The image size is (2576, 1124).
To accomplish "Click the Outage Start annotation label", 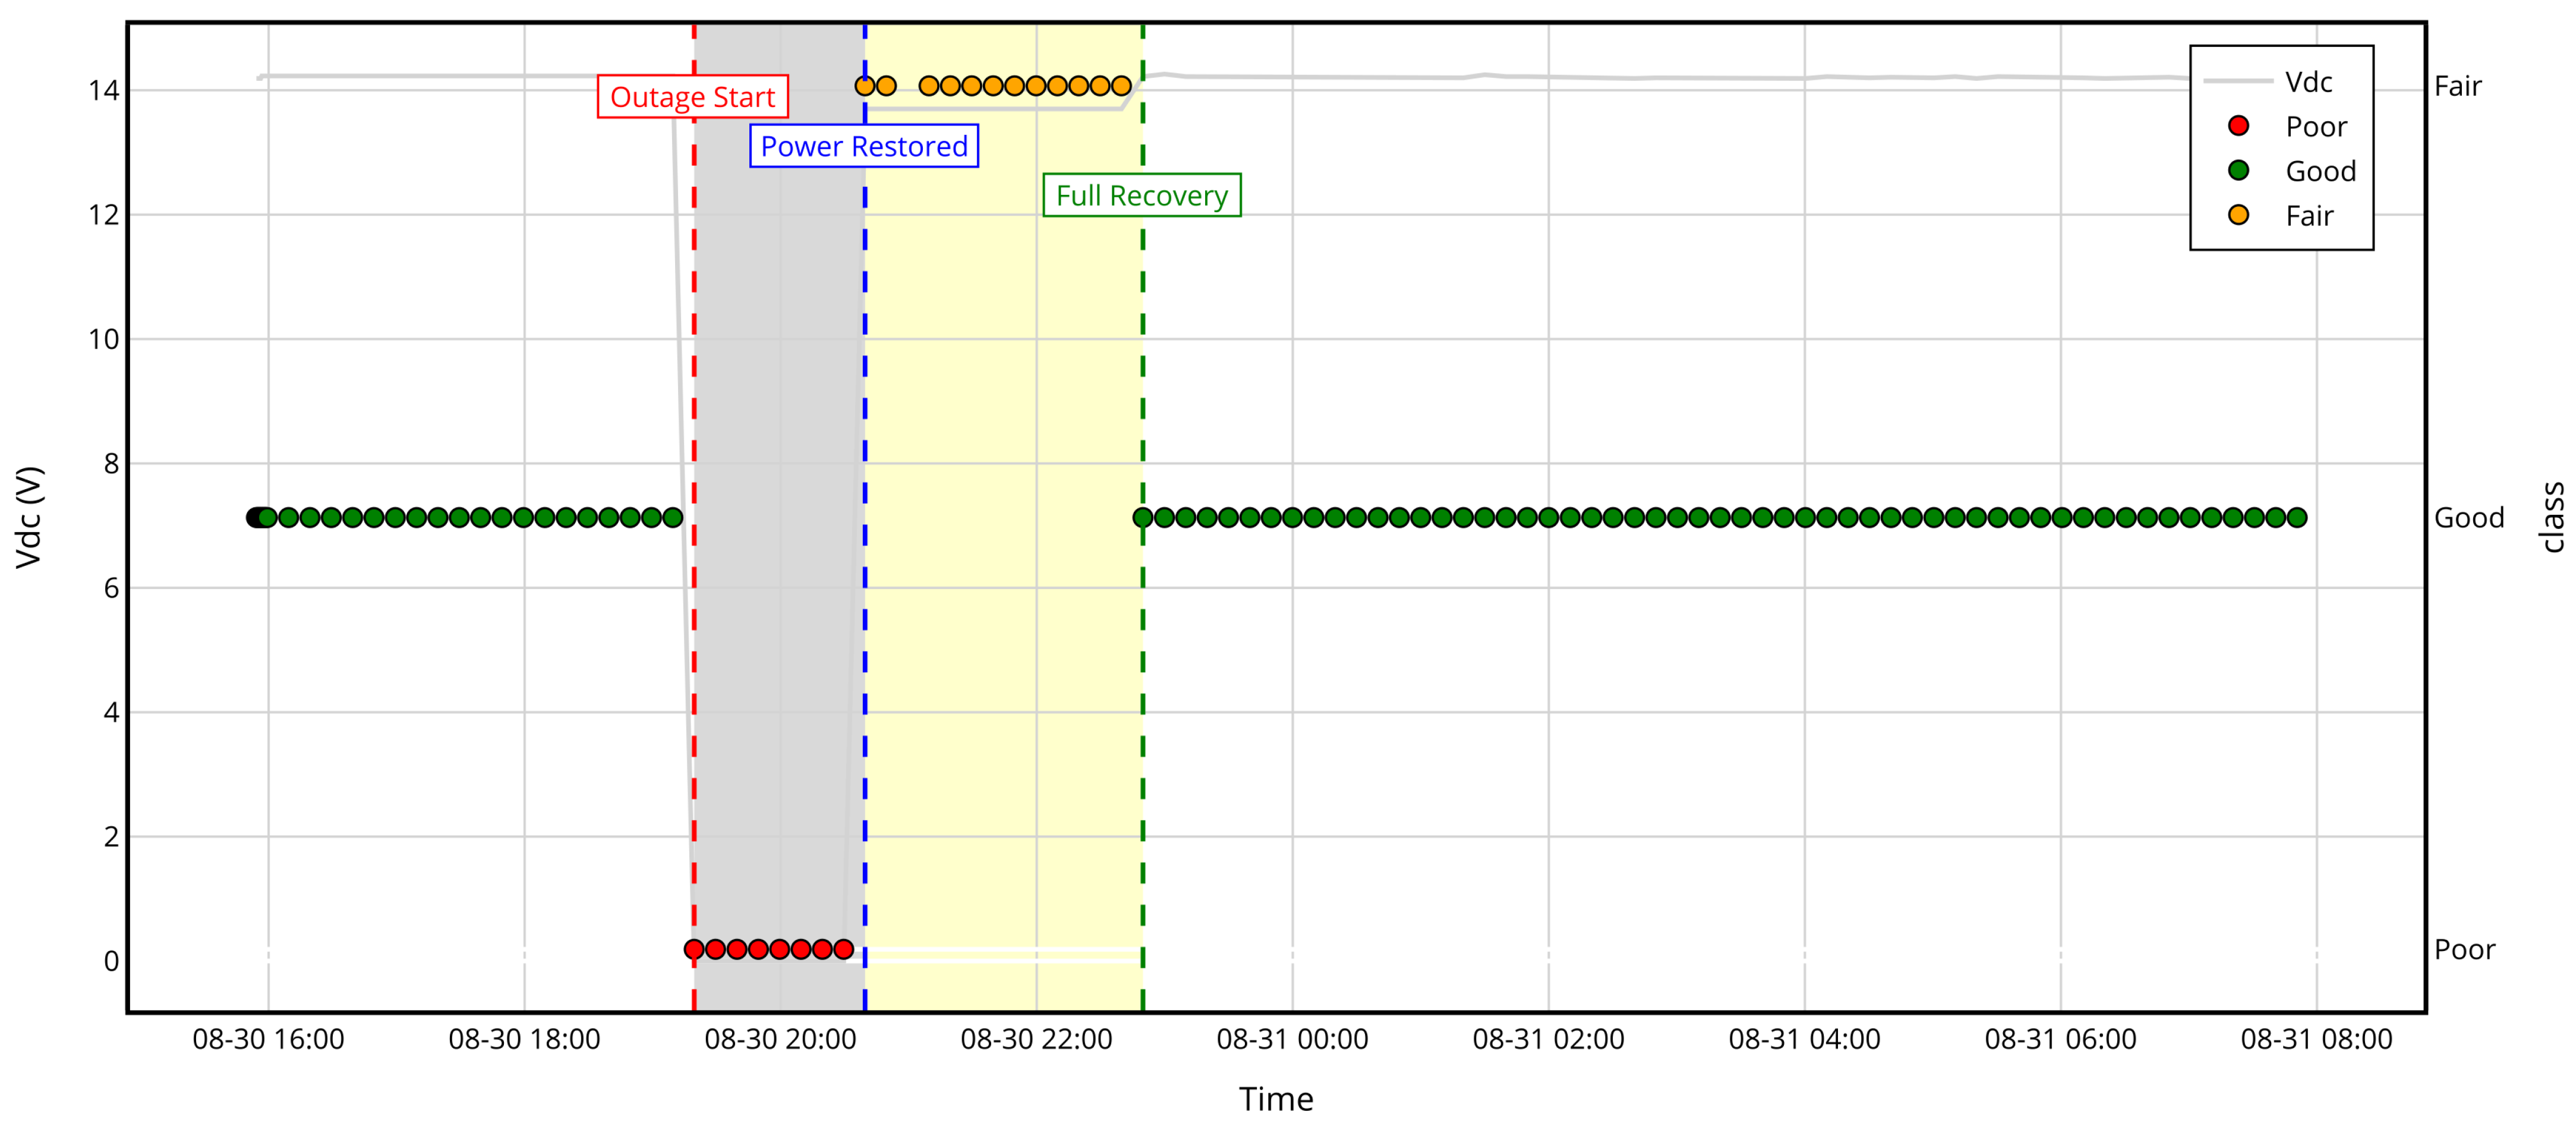I will click(x=692, y=97).
